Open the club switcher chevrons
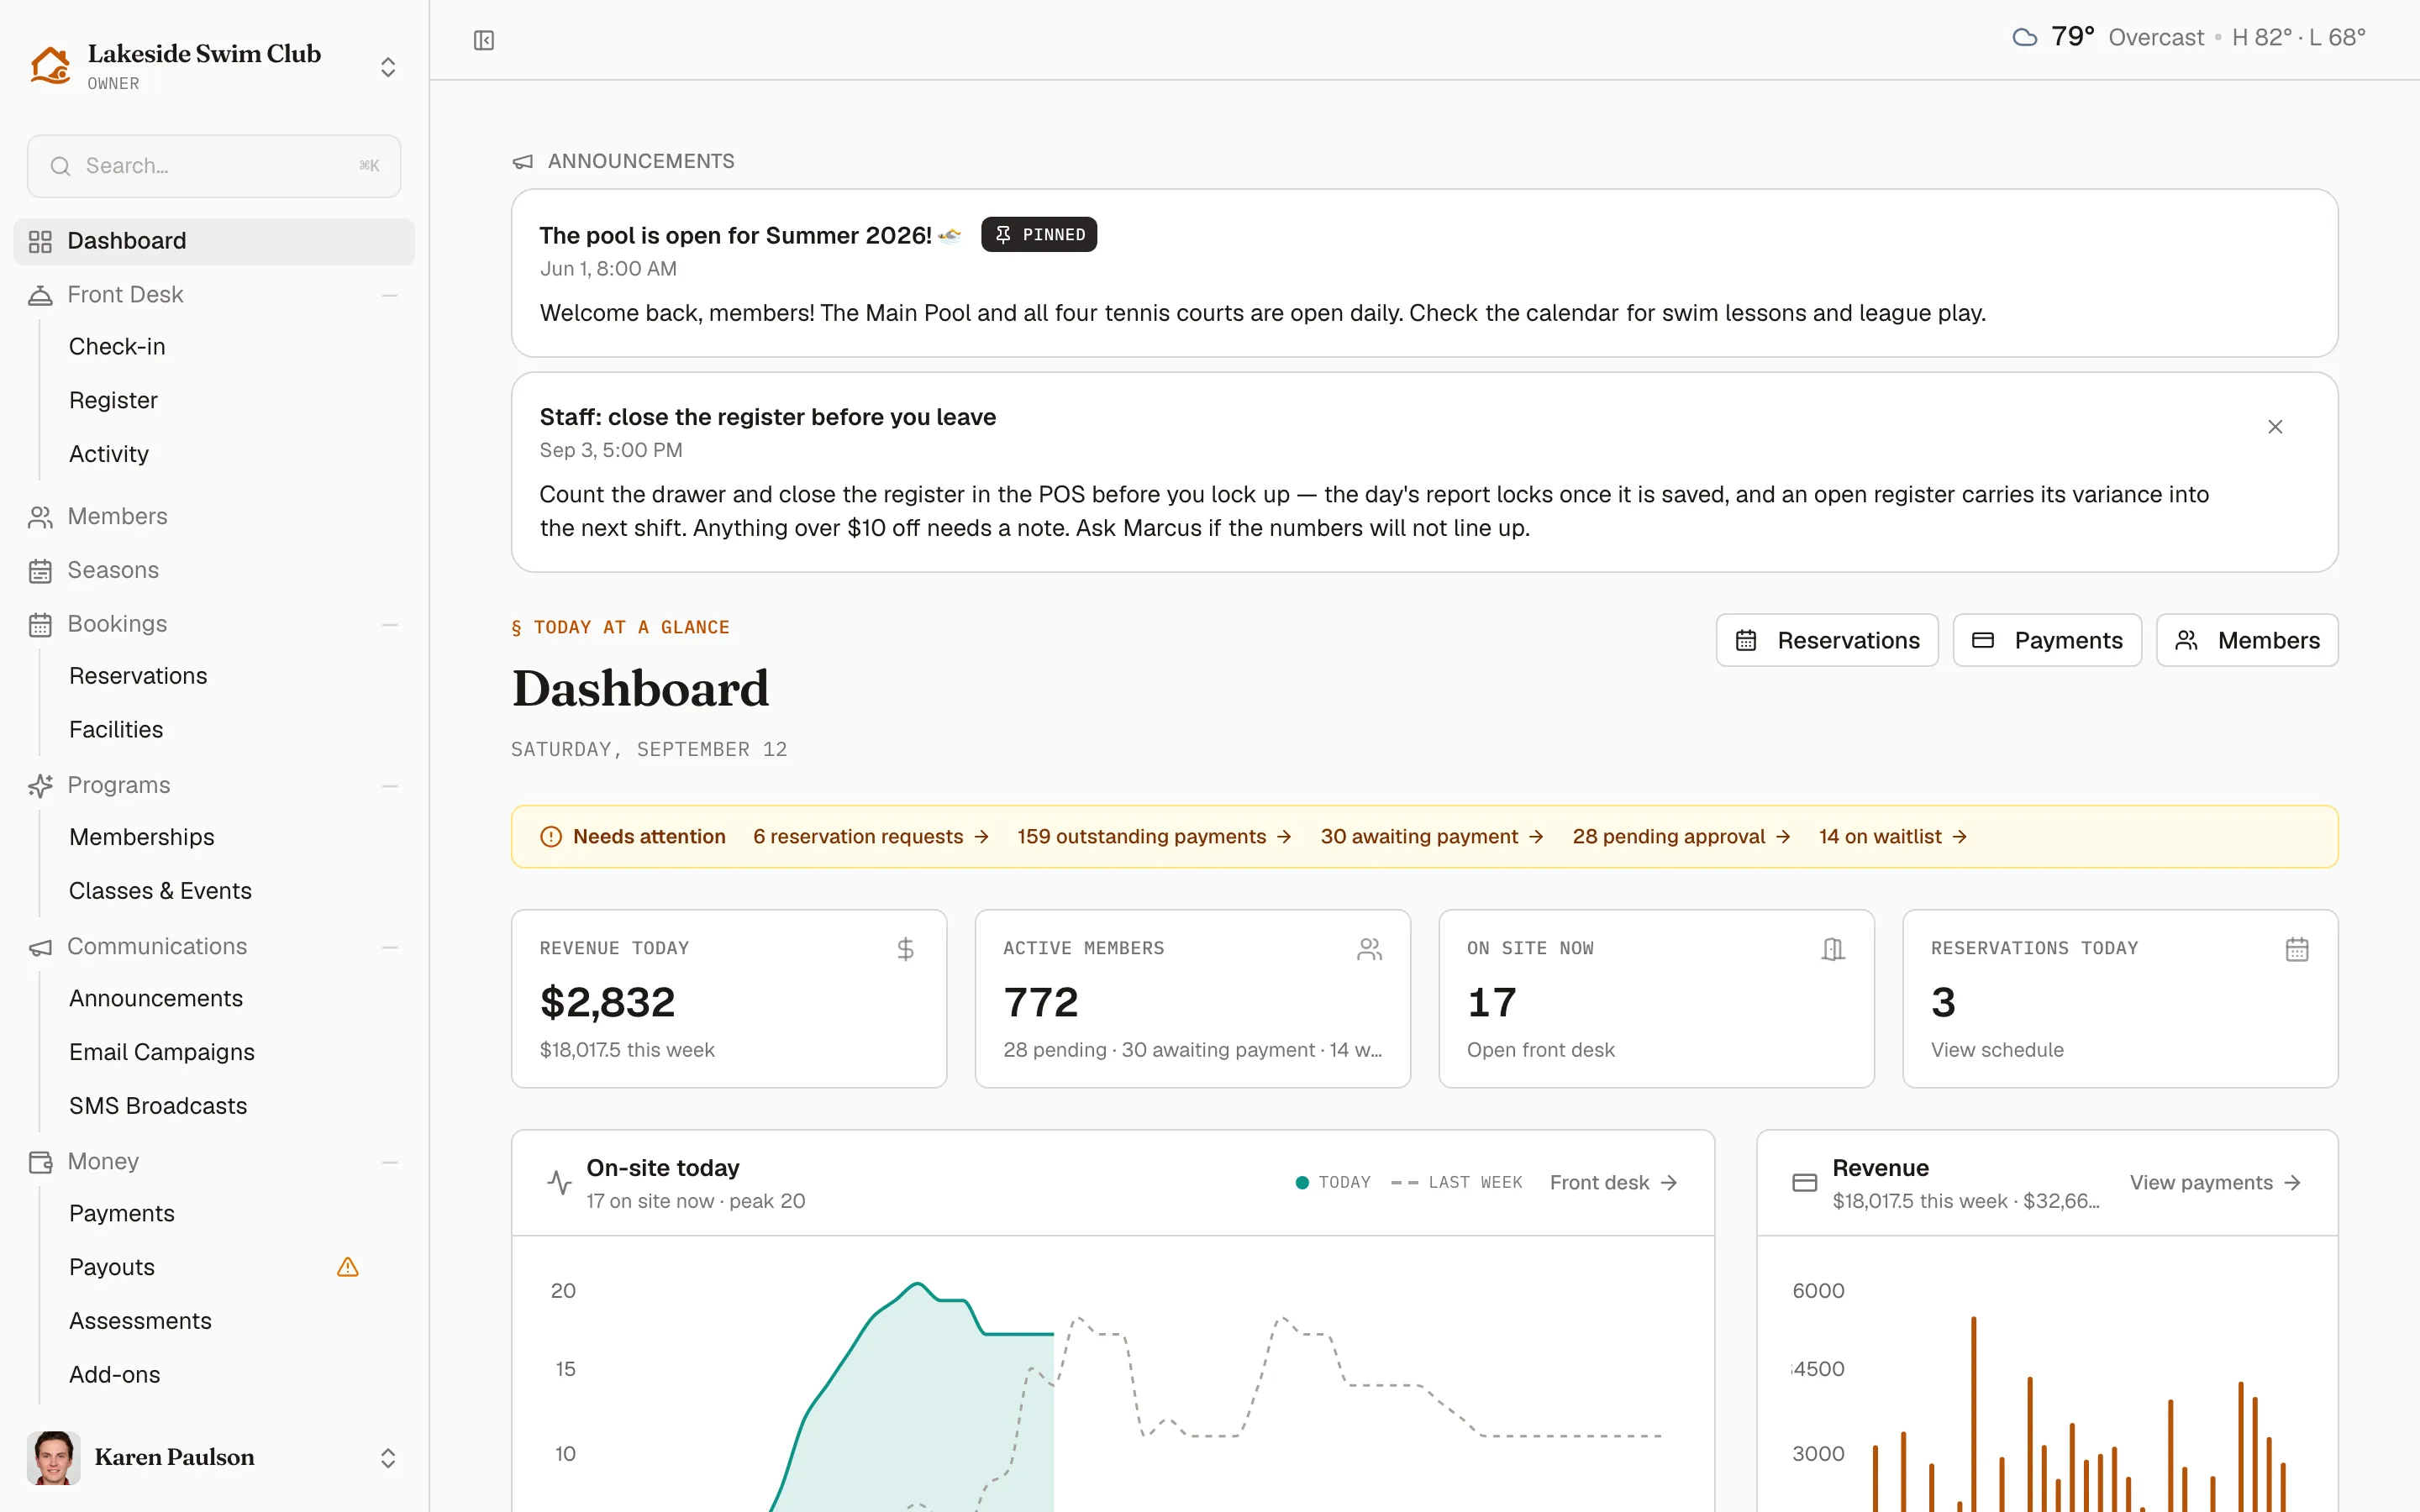Image resolution: width=2420 pixels, height=1512 pixels. [388, 67]
